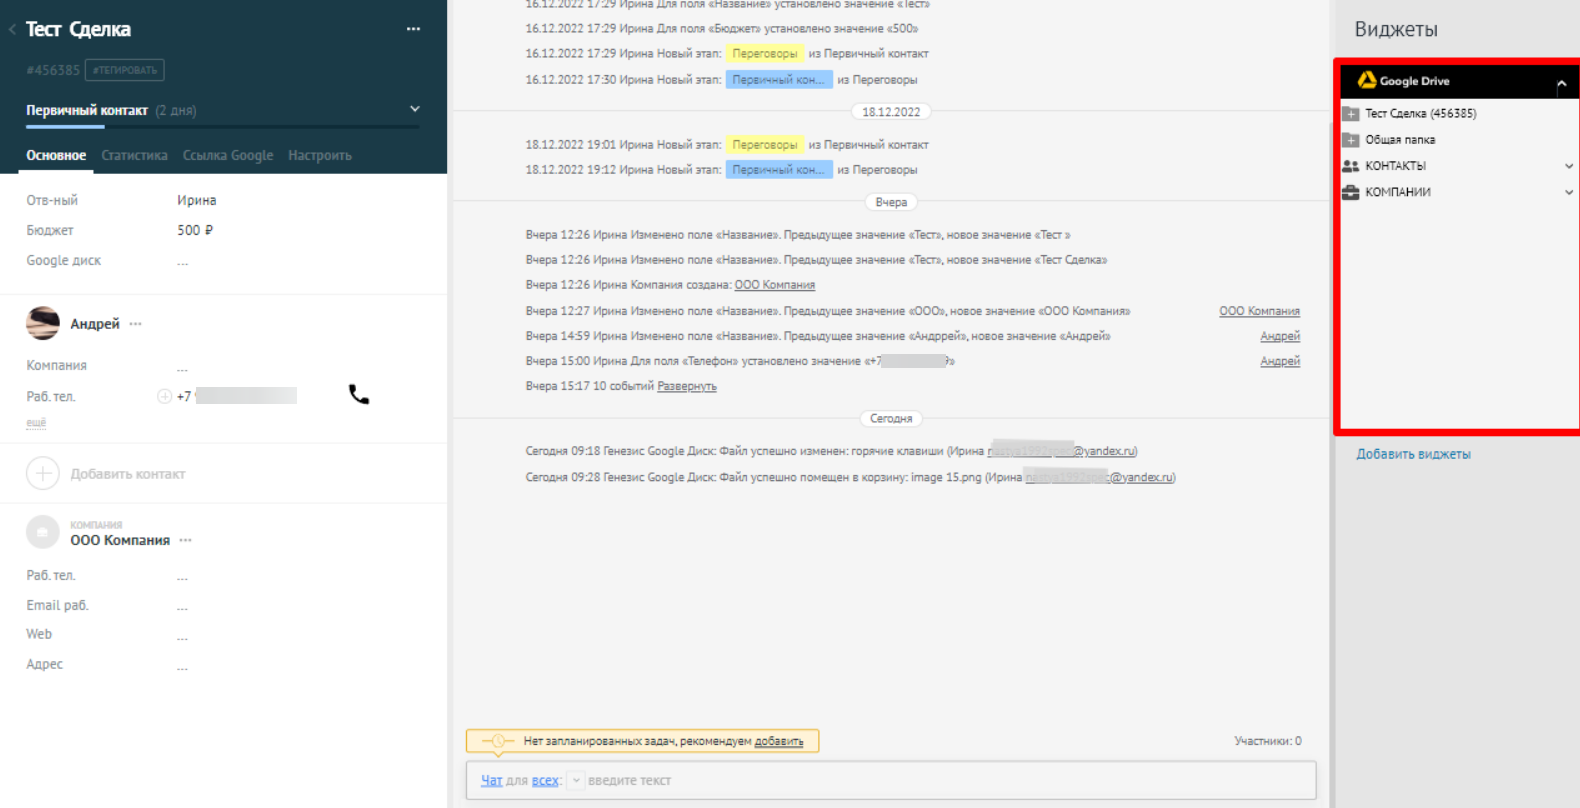Go back using arrow beside Тест Сделка
Image resolution: width=1580 pixels, height=808 pixels.
tap(12, 30)
